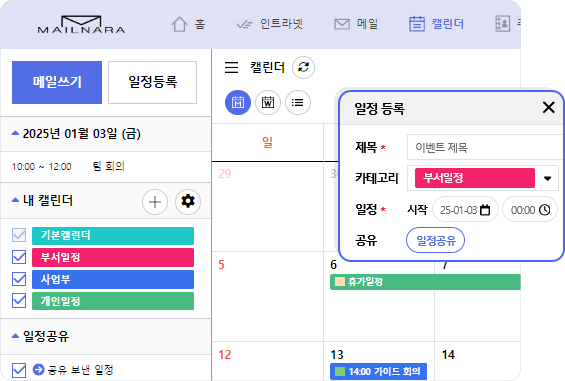Open the 카테고리 dropdown arrow
This screenshot has width=565, height=381.
pyautogui.click(x=547, y=178)
